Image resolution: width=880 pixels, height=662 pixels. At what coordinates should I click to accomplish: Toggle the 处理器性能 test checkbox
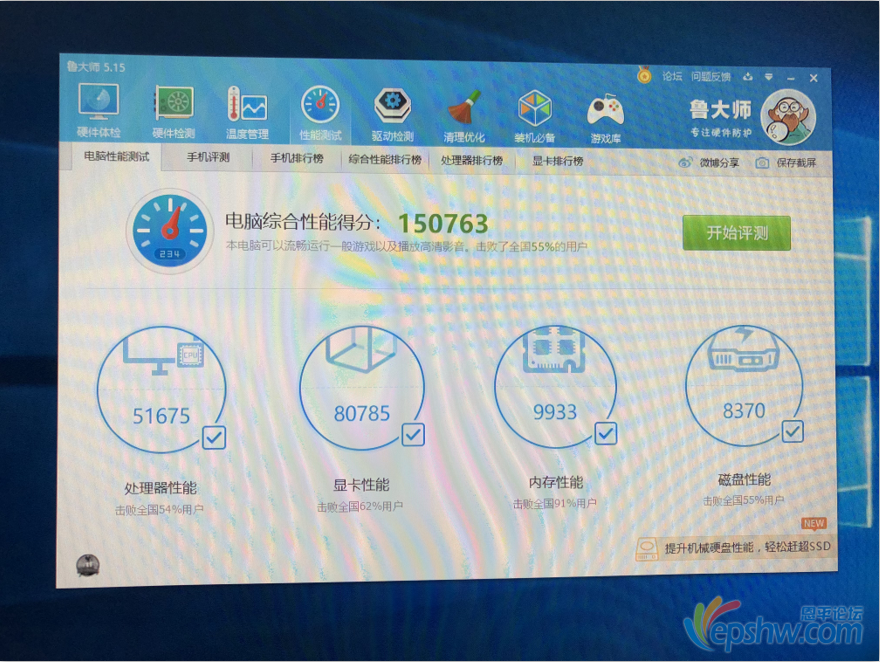coord(214,437)
